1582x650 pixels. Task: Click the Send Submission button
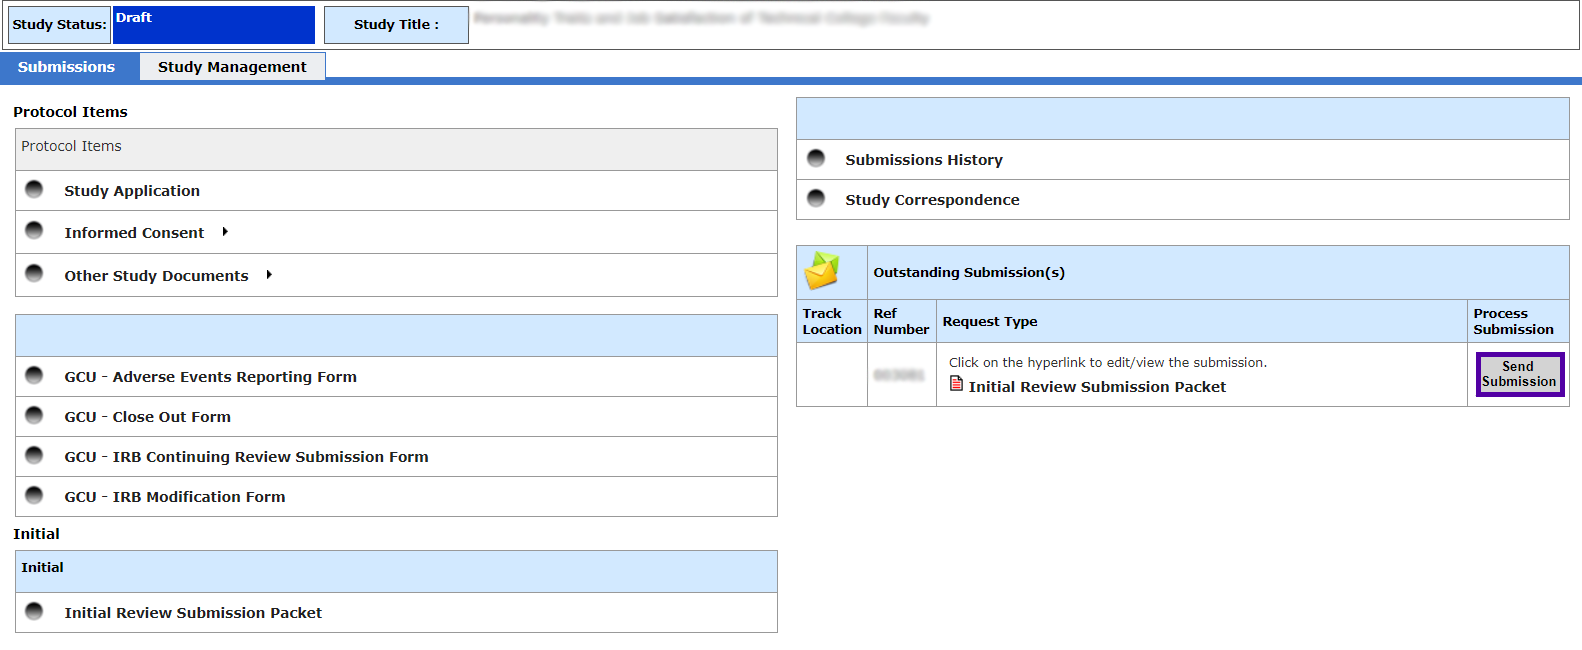click(x=1519, y=374)
